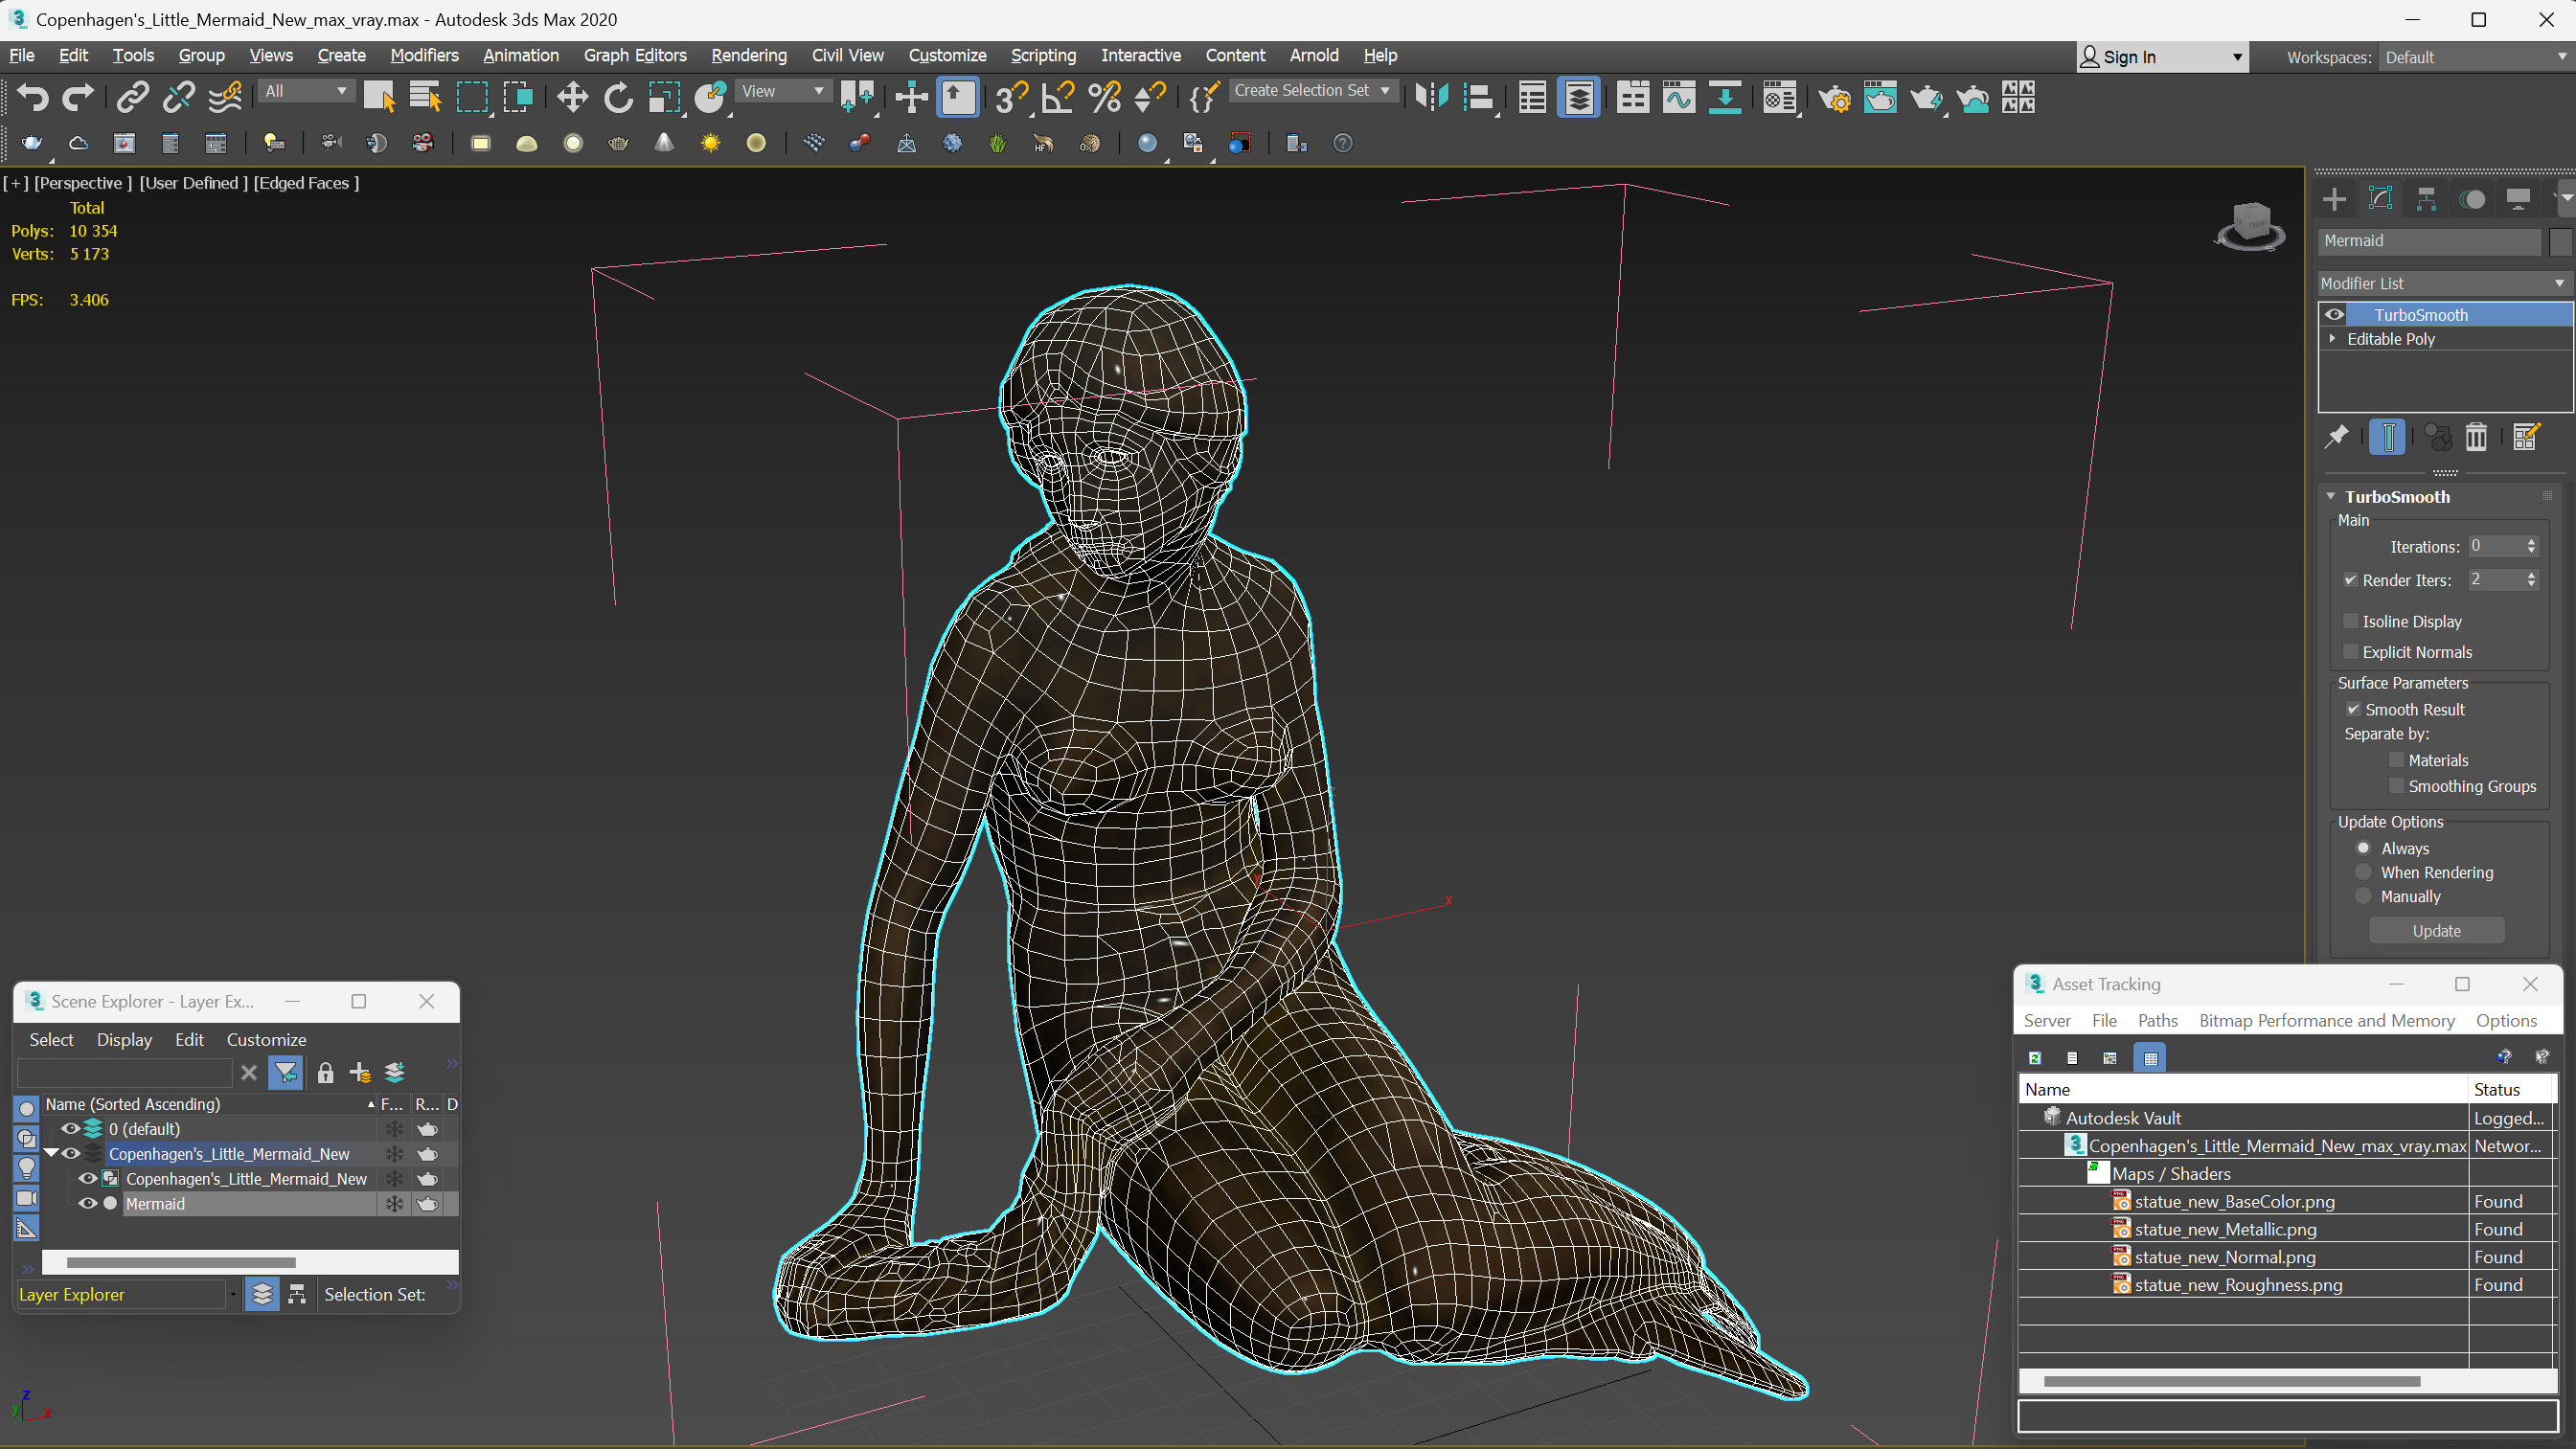Select the Link tool icon
The image size is (2576, 1449).
point(132,97)
